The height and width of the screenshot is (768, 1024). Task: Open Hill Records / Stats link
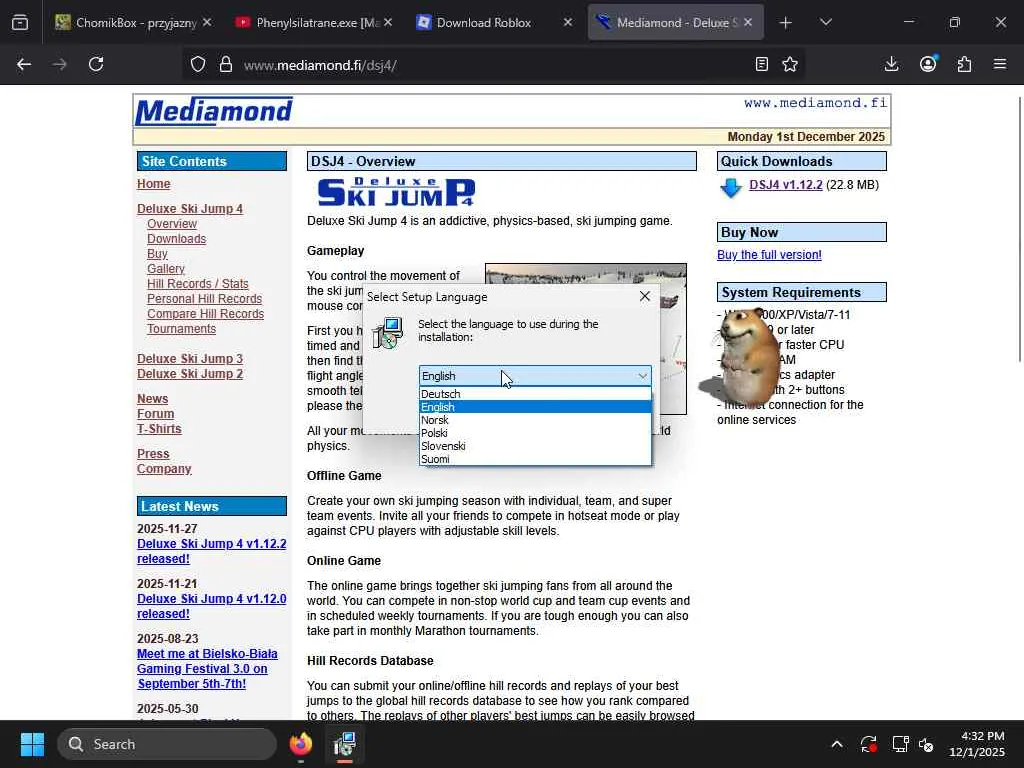[198, 284]
